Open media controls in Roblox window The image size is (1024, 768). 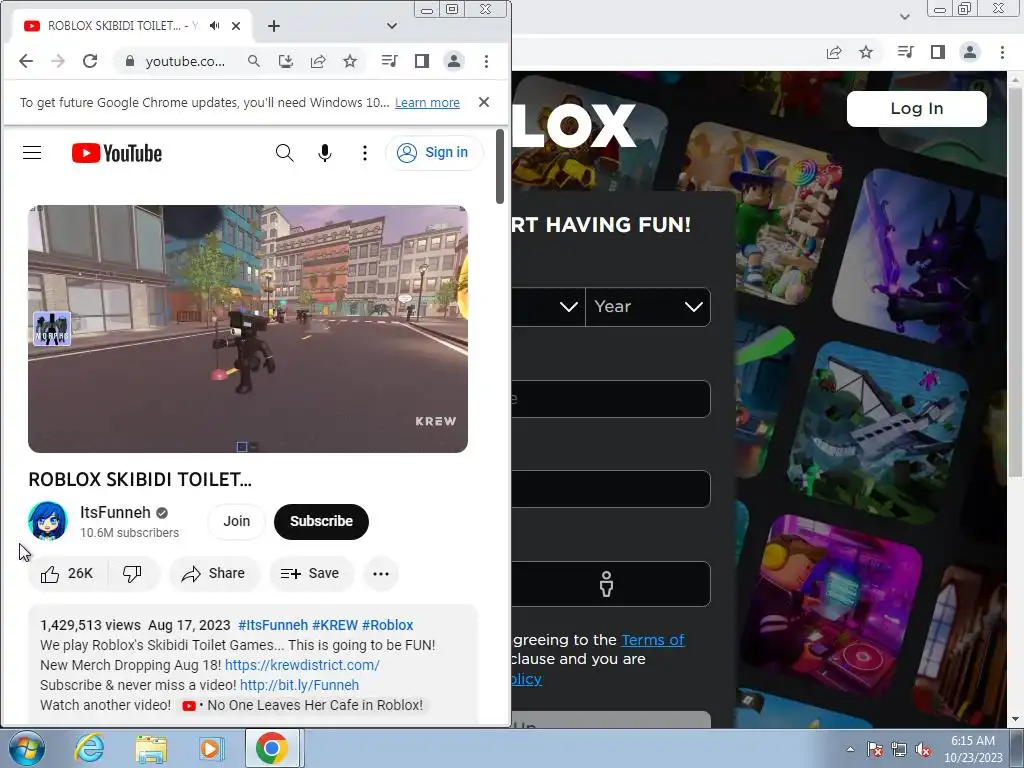coord(905,52)
